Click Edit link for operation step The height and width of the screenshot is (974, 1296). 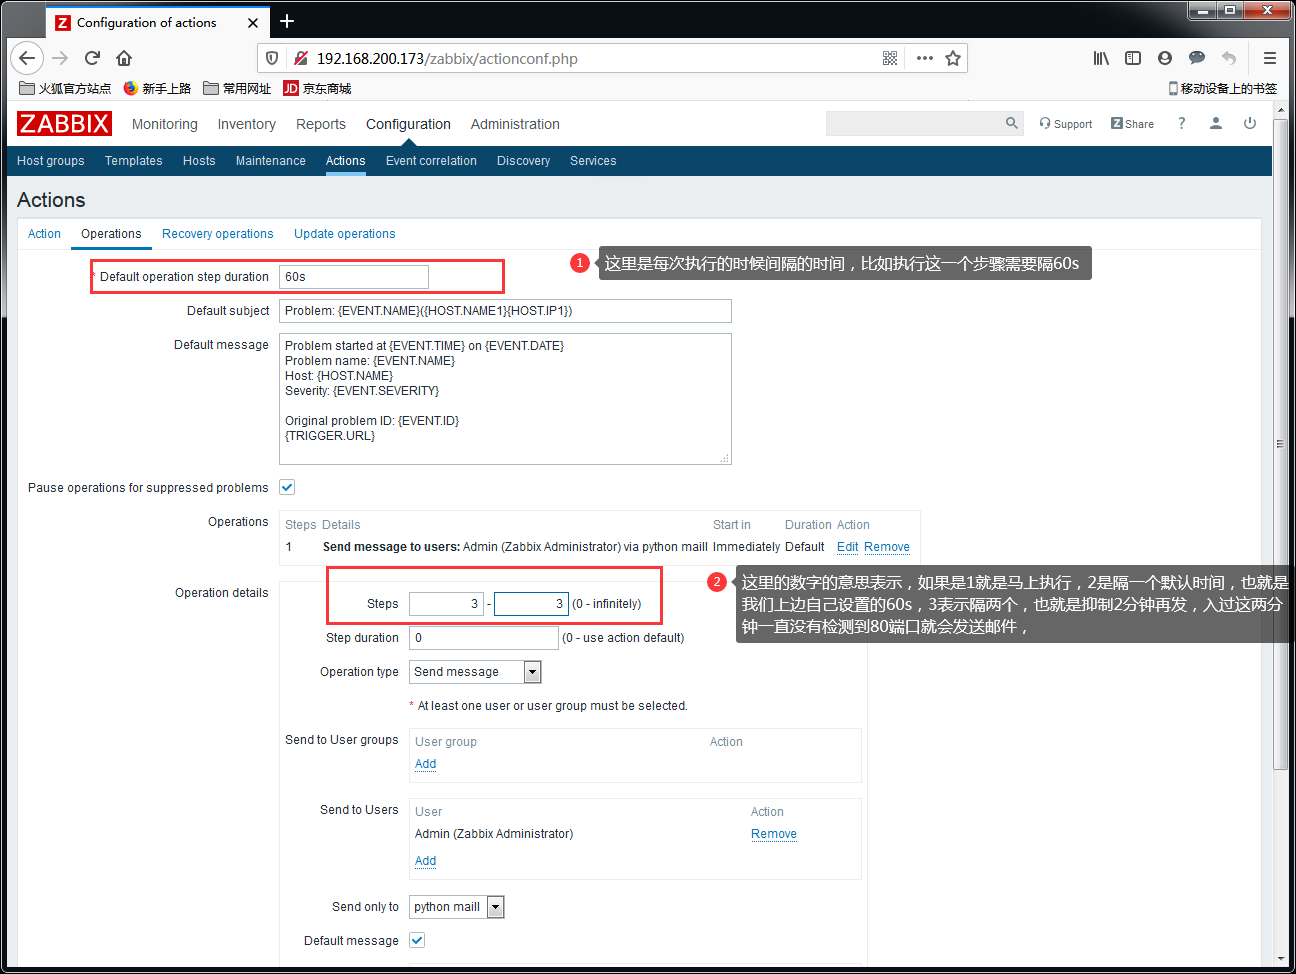point(847,547)
